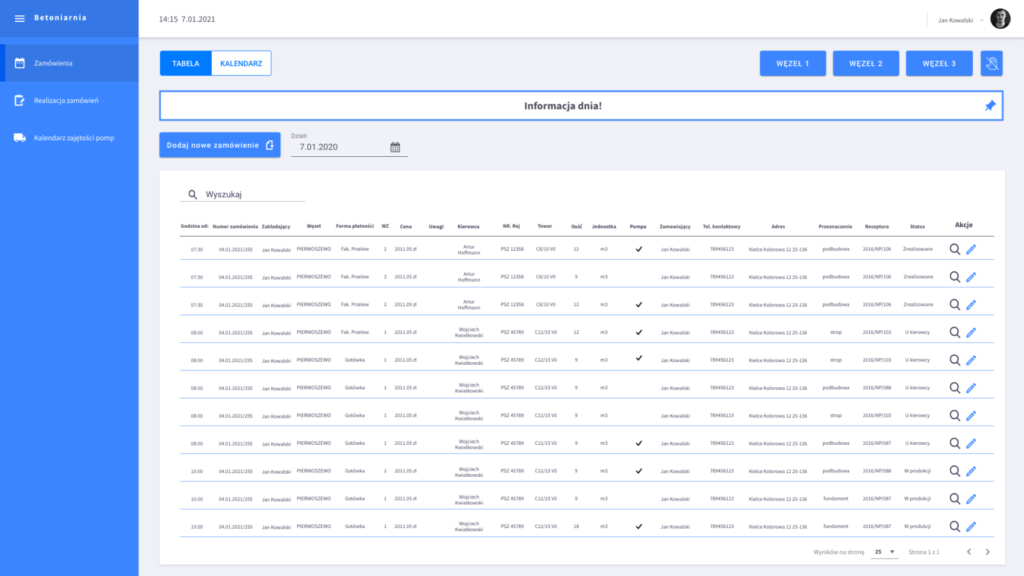Screen dimensions: 1024x576
Task: Toggle the Pompa checkmark in the last row
Action: [x=638, y=526]
